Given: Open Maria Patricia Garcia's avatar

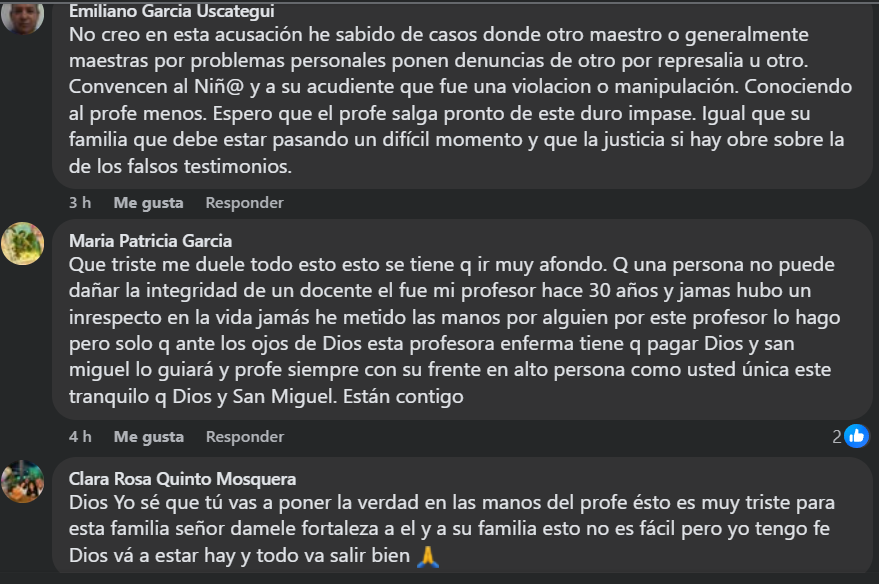Looking at the screenshot, I should (x=22, y=243).
